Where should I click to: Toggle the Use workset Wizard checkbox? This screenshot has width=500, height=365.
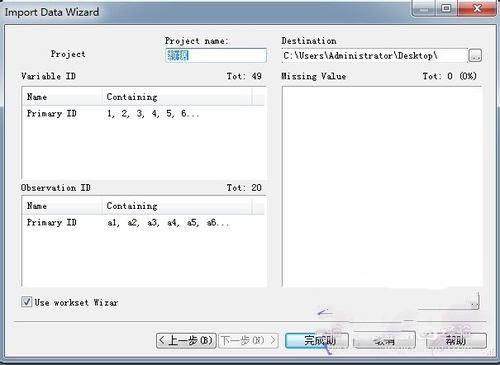coord(26,302)
